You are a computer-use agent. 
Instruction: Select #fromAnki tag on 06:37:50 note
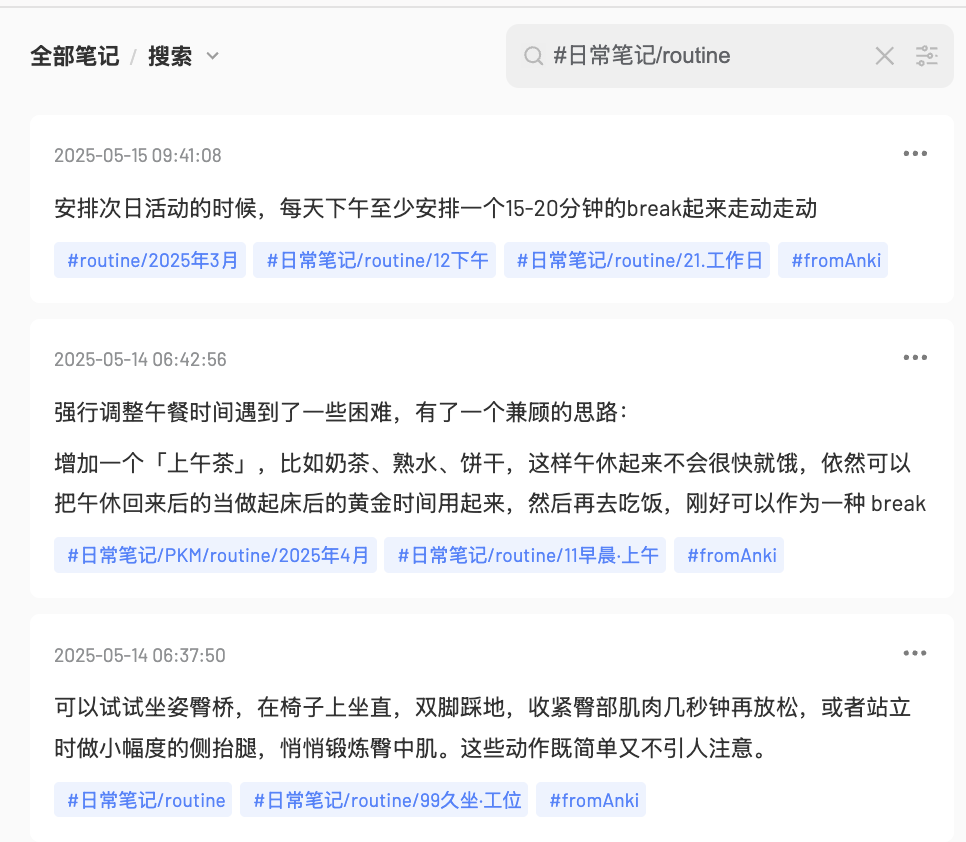[x=591, y=799]
